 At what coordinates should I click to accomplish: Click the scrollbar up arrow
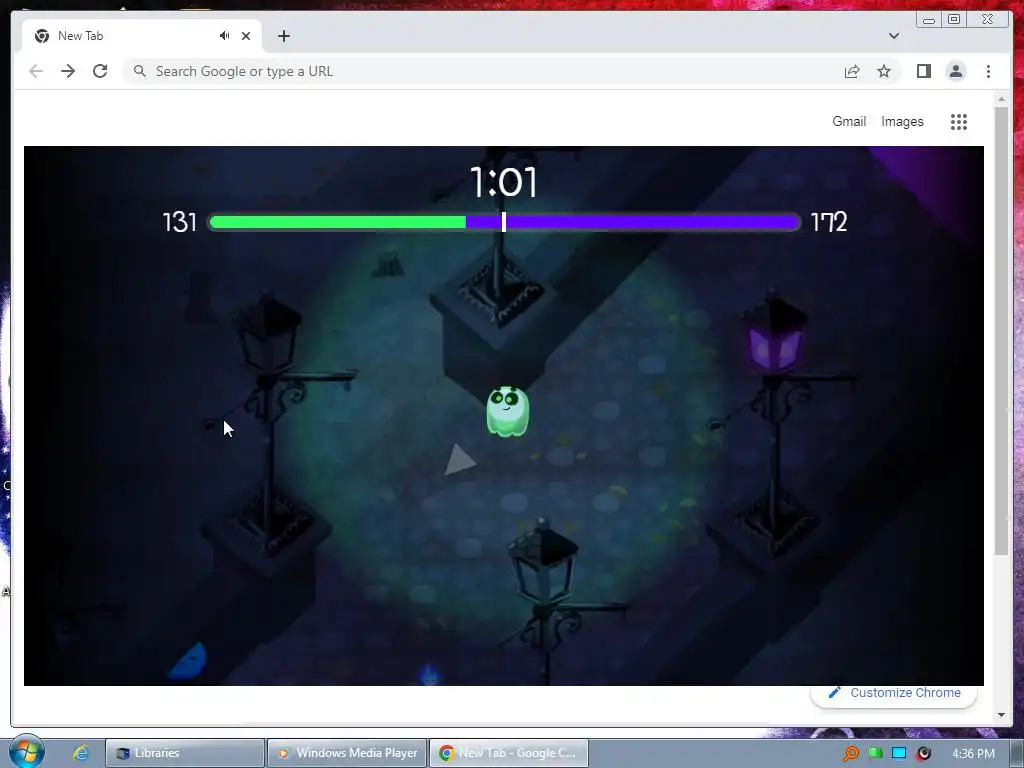[x=1001, y=99]
